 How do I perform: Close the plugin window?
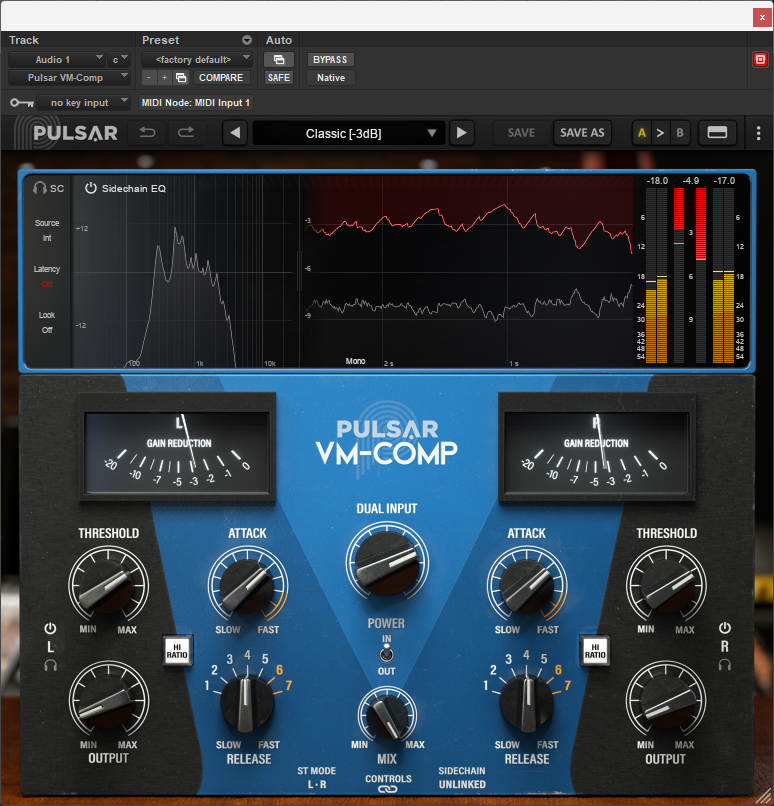coord(762,17)
